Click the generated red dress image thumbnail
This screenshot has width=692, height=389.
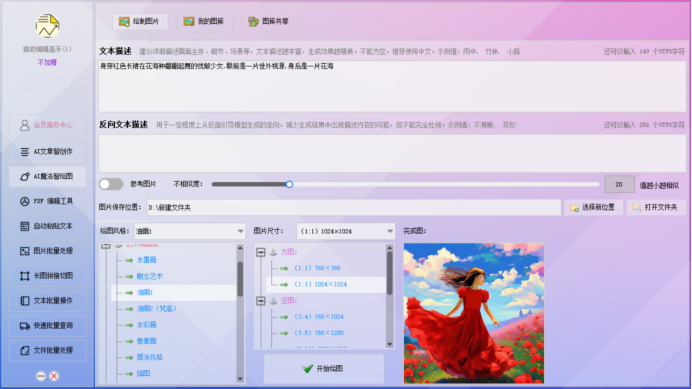tap(474, 313)
